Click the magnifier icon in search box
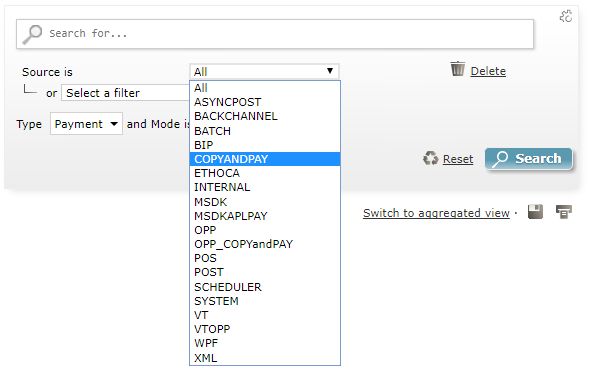This screenshot has width=596, height=380. (32, 34)
